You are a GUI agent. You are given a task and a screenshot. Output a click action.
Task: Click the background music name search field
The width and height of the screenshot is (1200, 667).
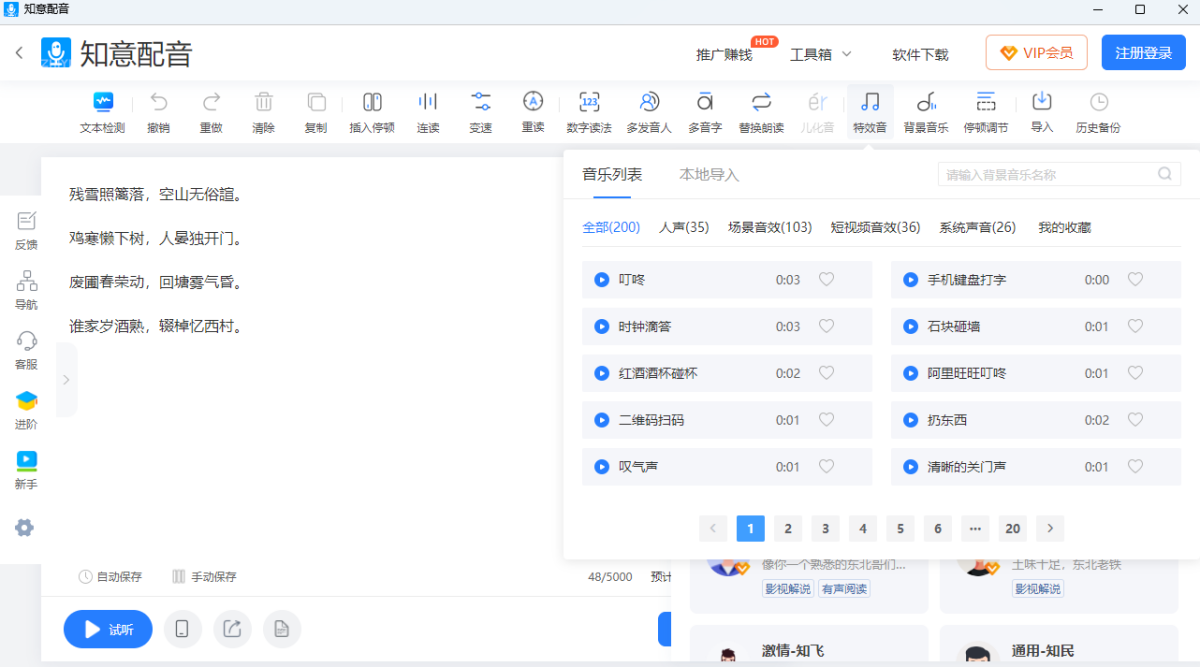[x=1050, y=175]
